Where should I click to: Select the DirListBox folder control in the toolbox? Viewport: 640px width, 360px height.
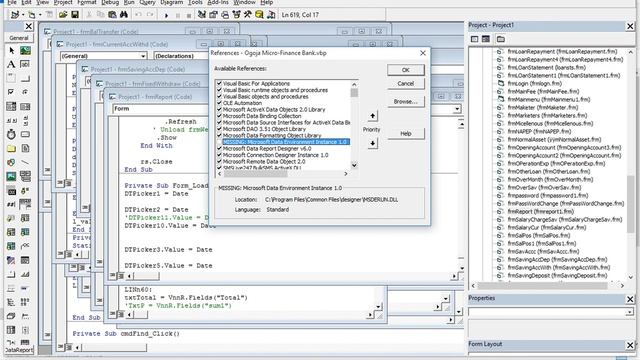pyautogui.click(x=11, y=149)
